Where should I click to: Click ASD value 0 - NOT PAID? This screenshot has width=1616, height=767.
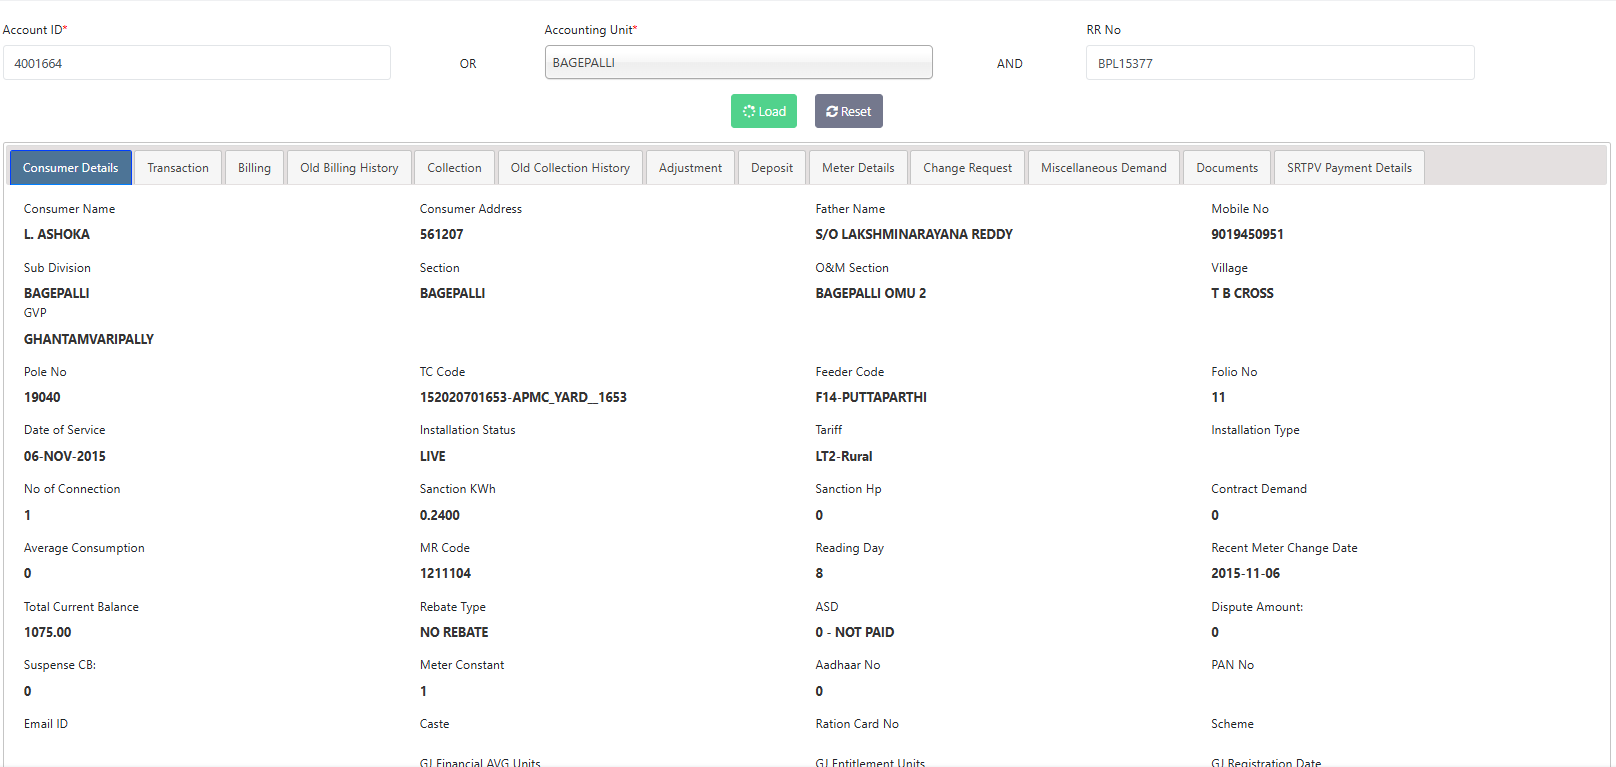coord(855,632)
